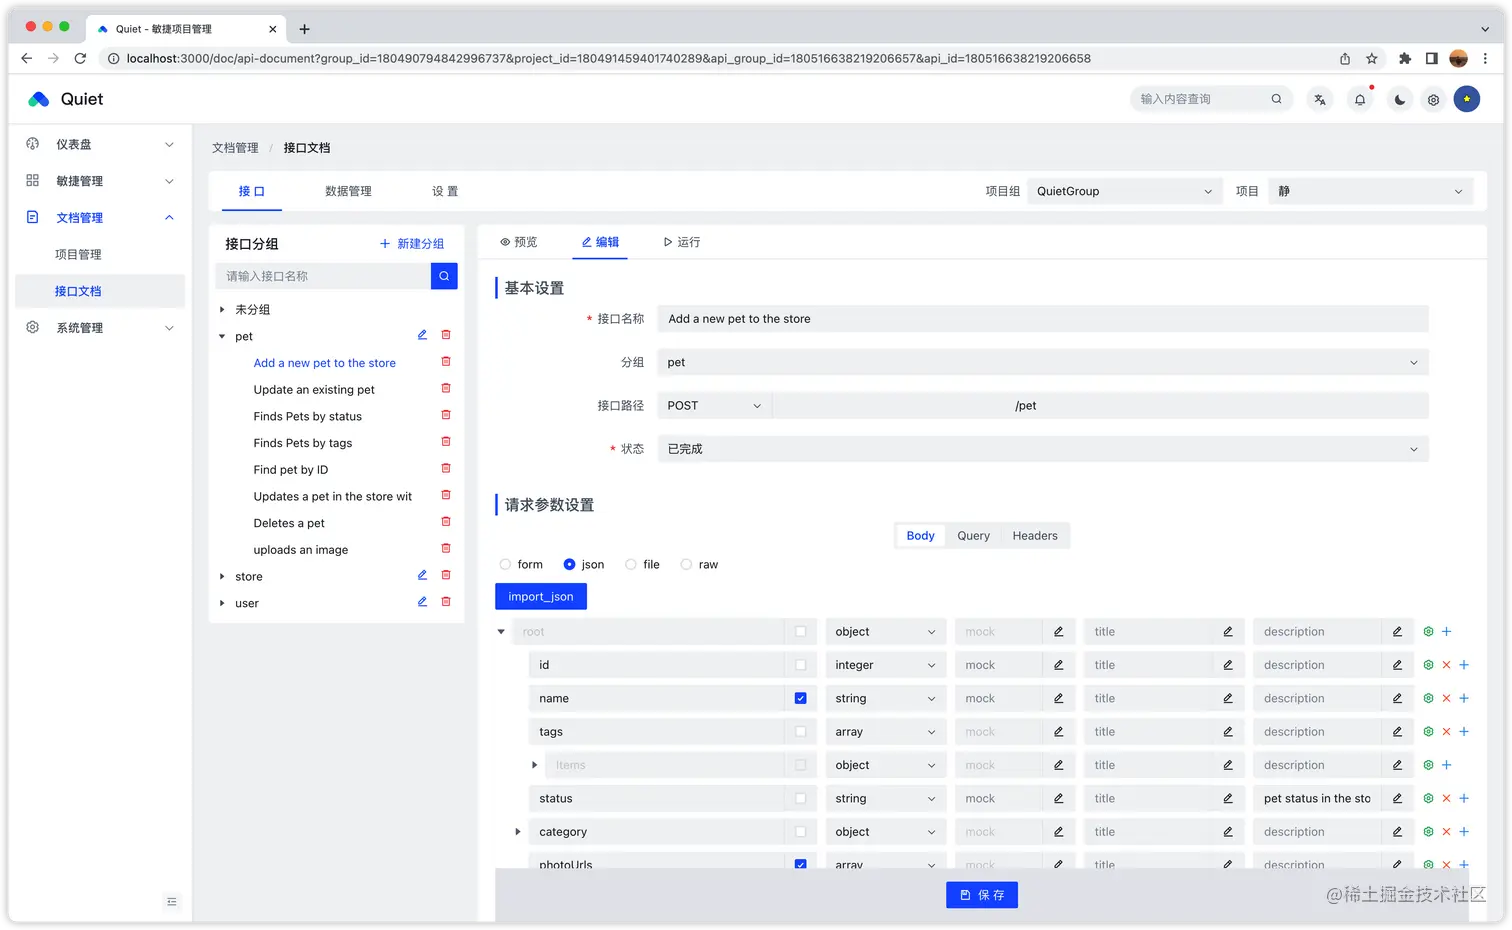Switch to the 运行 run tab
This screenshot has width=1512, height=930.
[x=682, y=242]
